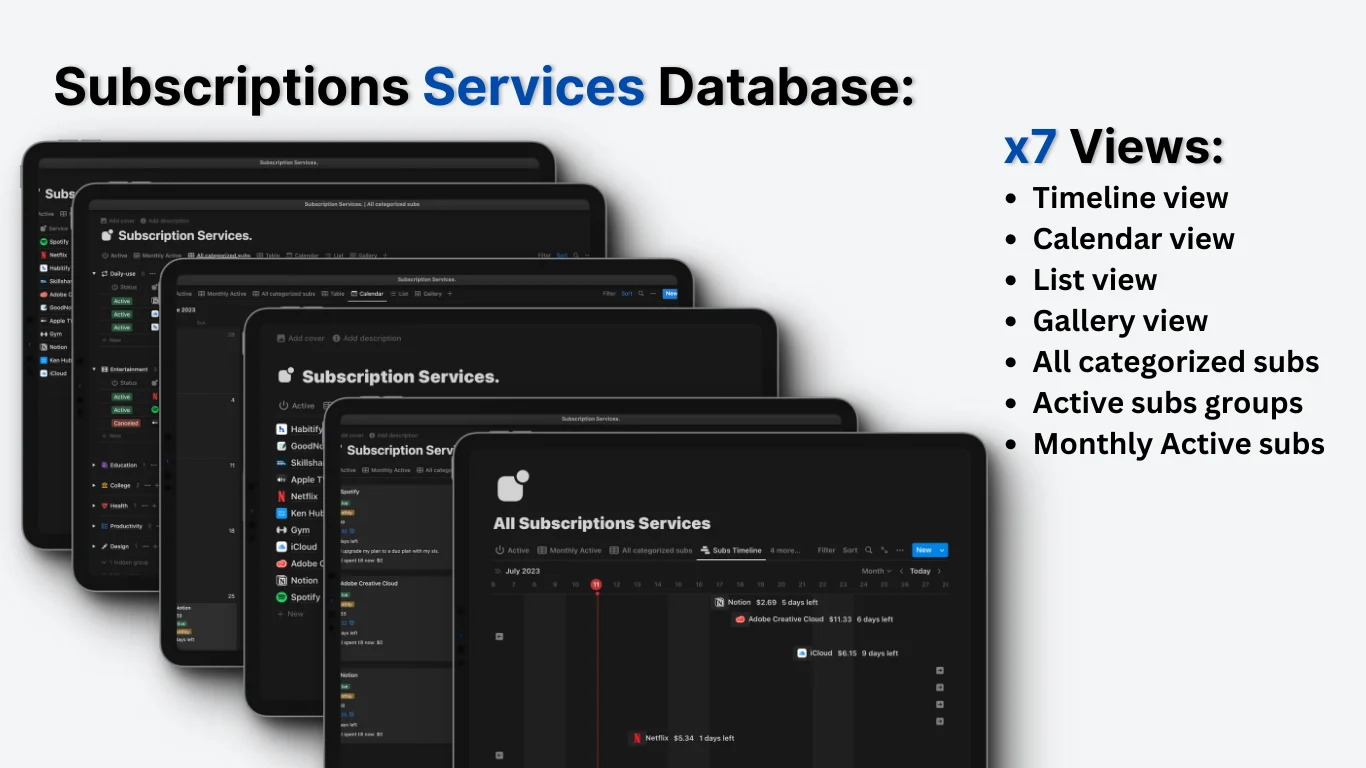Click Apple TV row in the list view window
1366x768 pixels.
pyautogui.click(x=300, y=479)
